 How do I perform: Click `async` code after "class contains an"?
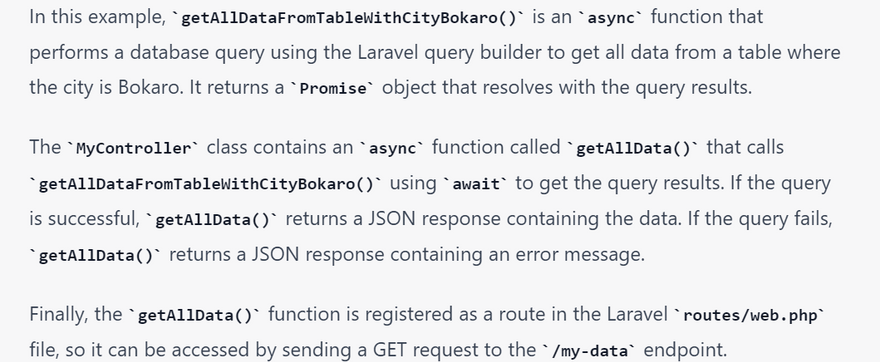point(392,149)
